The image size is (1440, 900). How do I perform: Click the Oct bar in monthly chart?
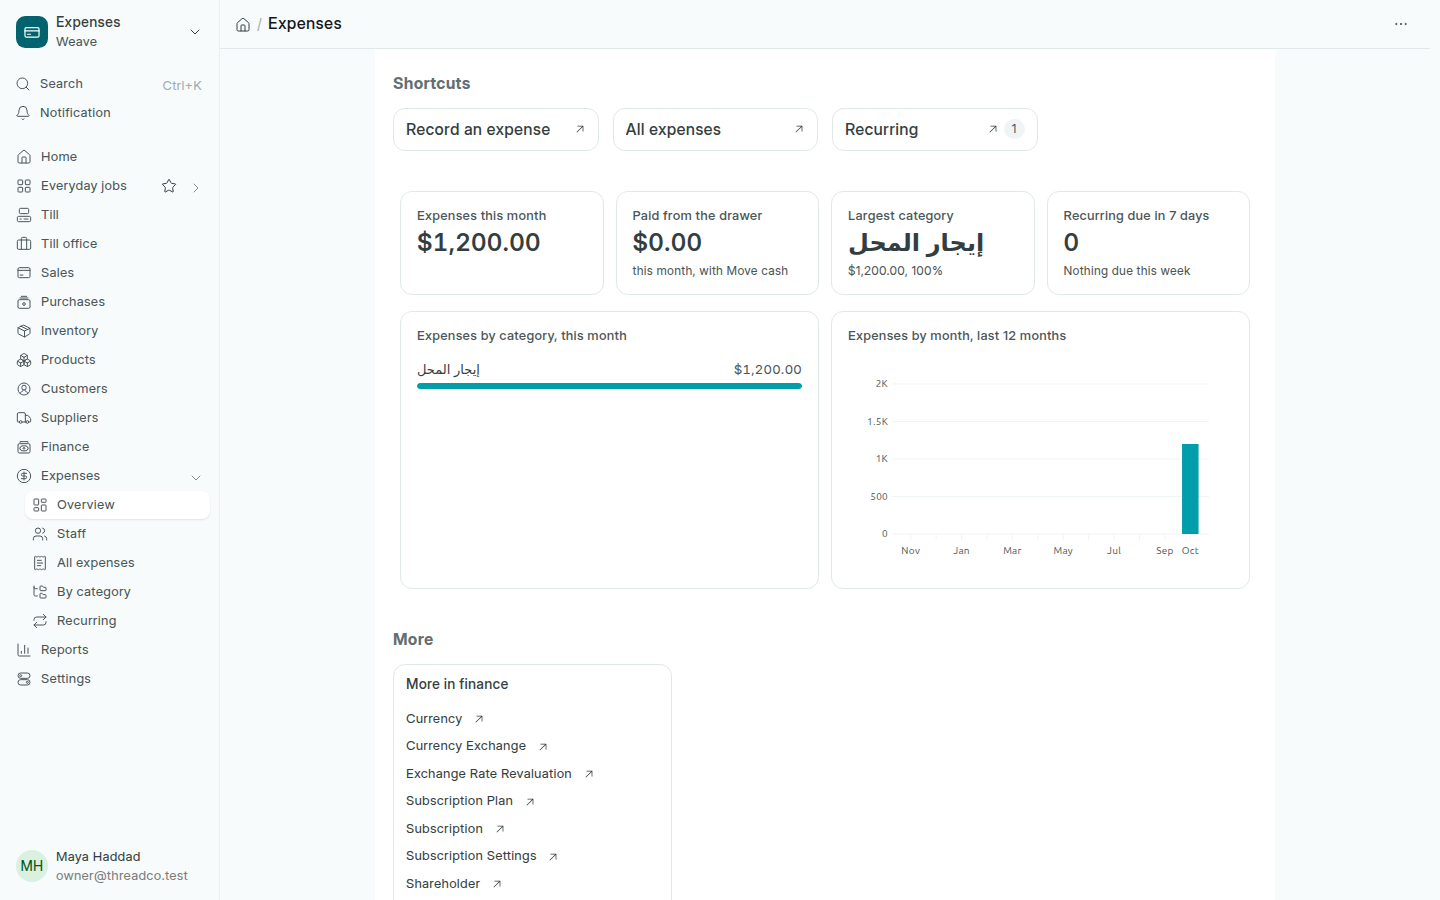(1190, 489)
